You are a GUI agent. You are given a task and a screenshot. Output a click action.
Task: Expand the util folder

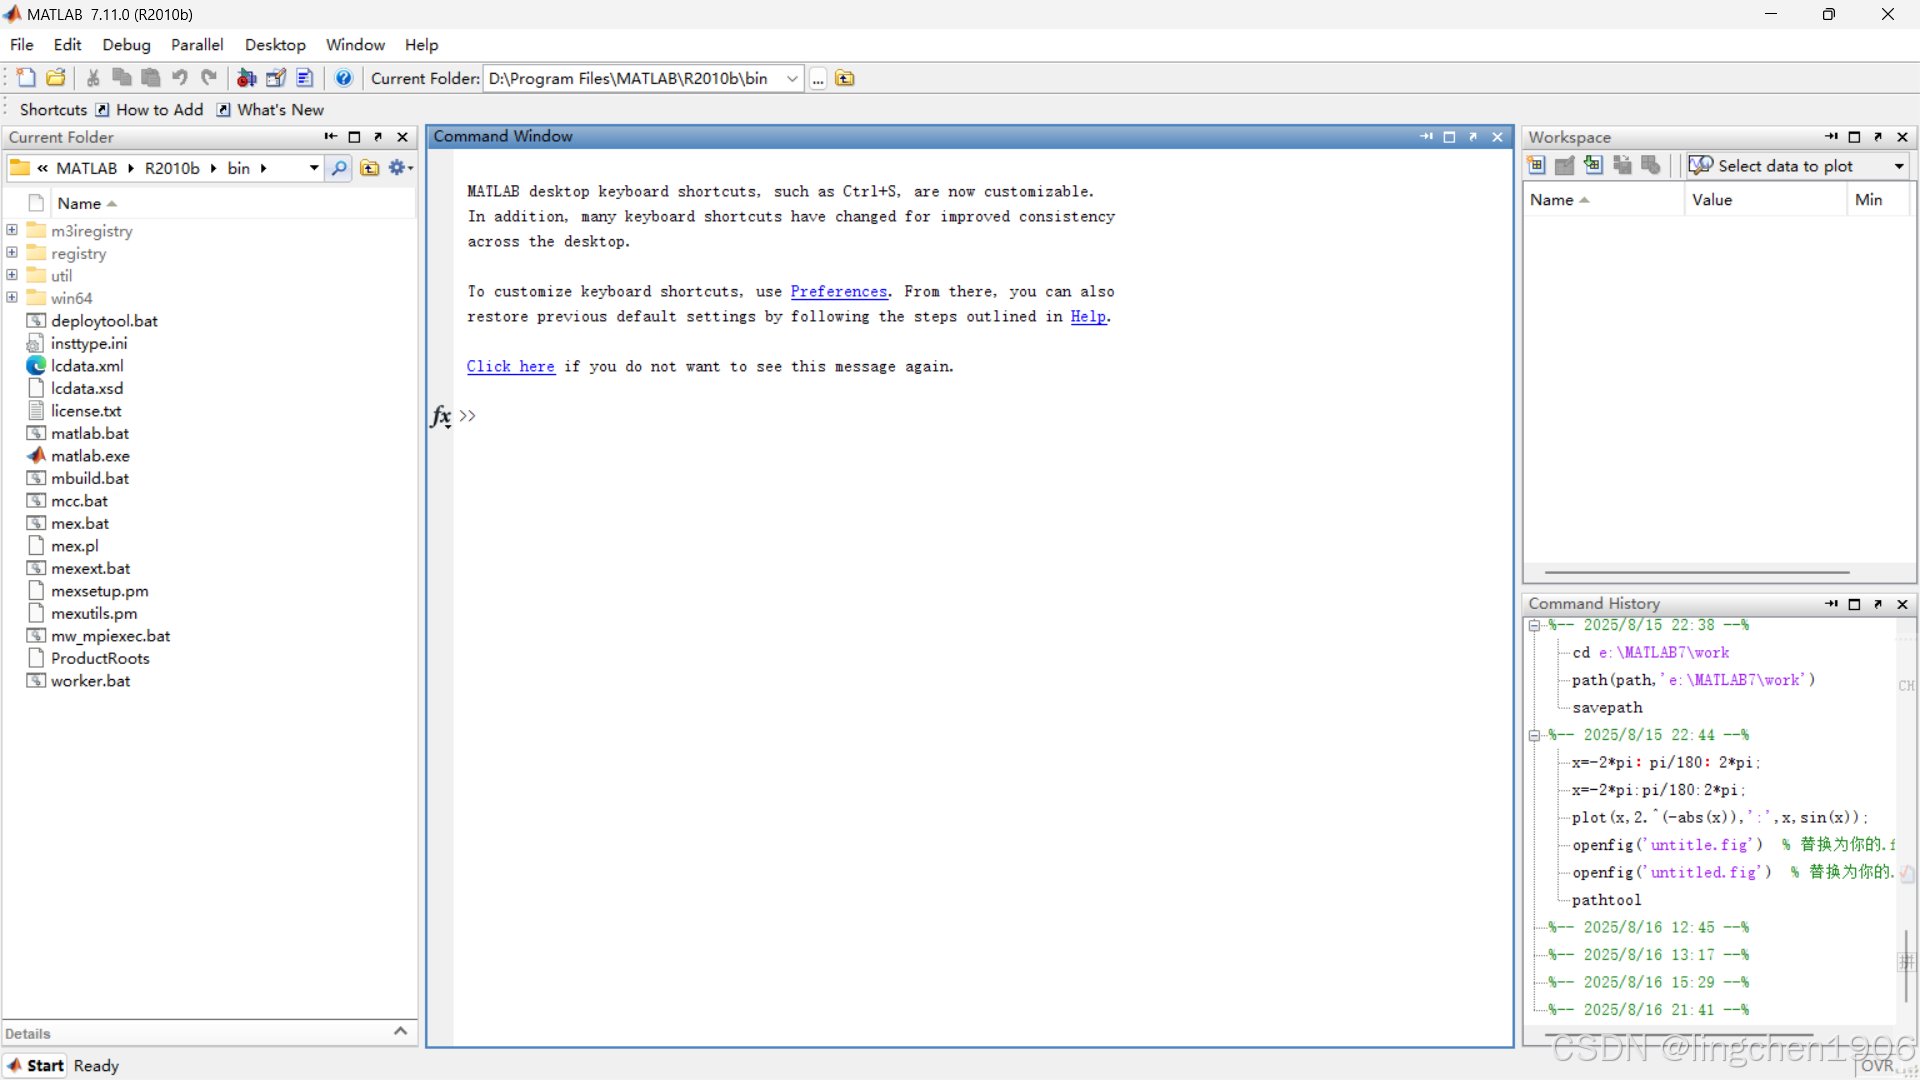(x=12, y=275)
